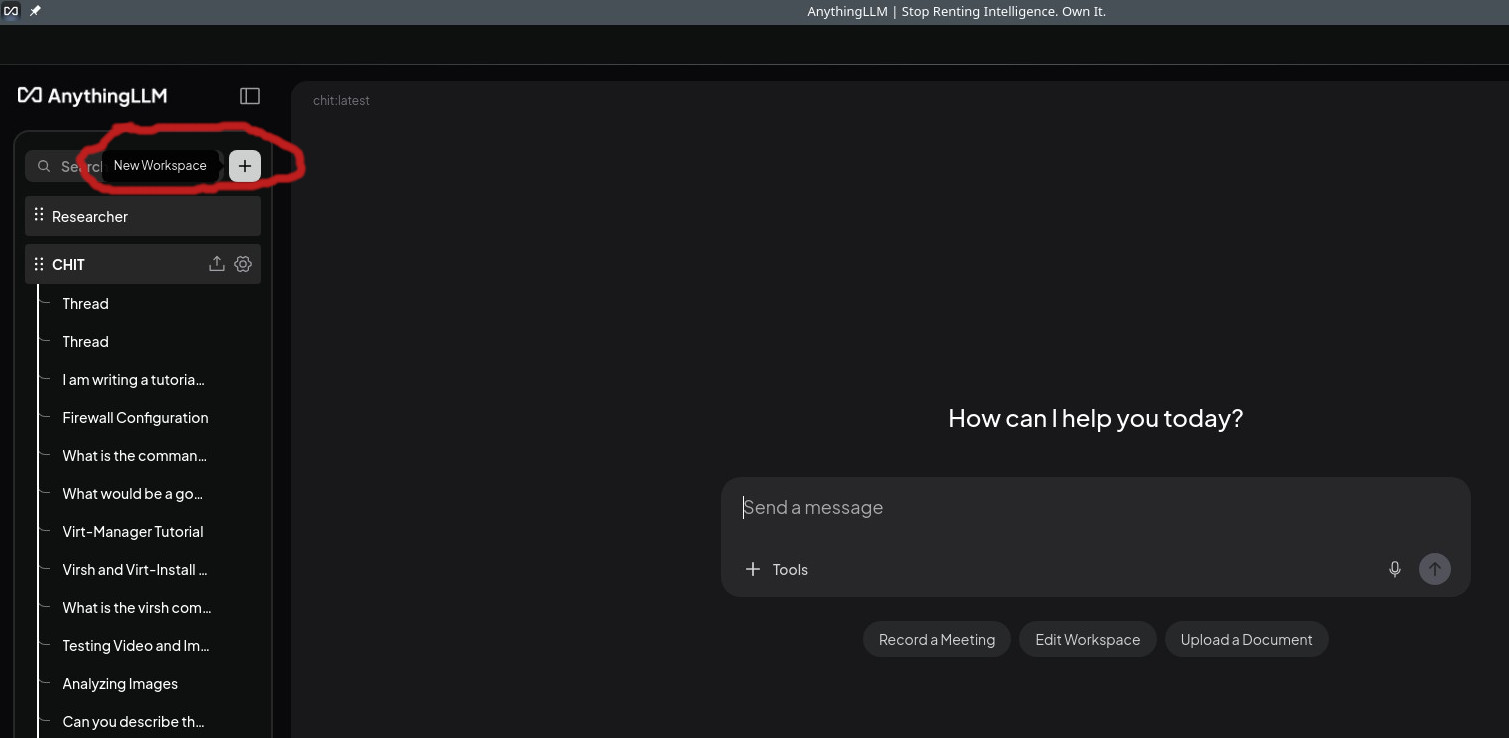Click the Edit Workspace button
1509x738 pixels.
(x=1088, y=640)
